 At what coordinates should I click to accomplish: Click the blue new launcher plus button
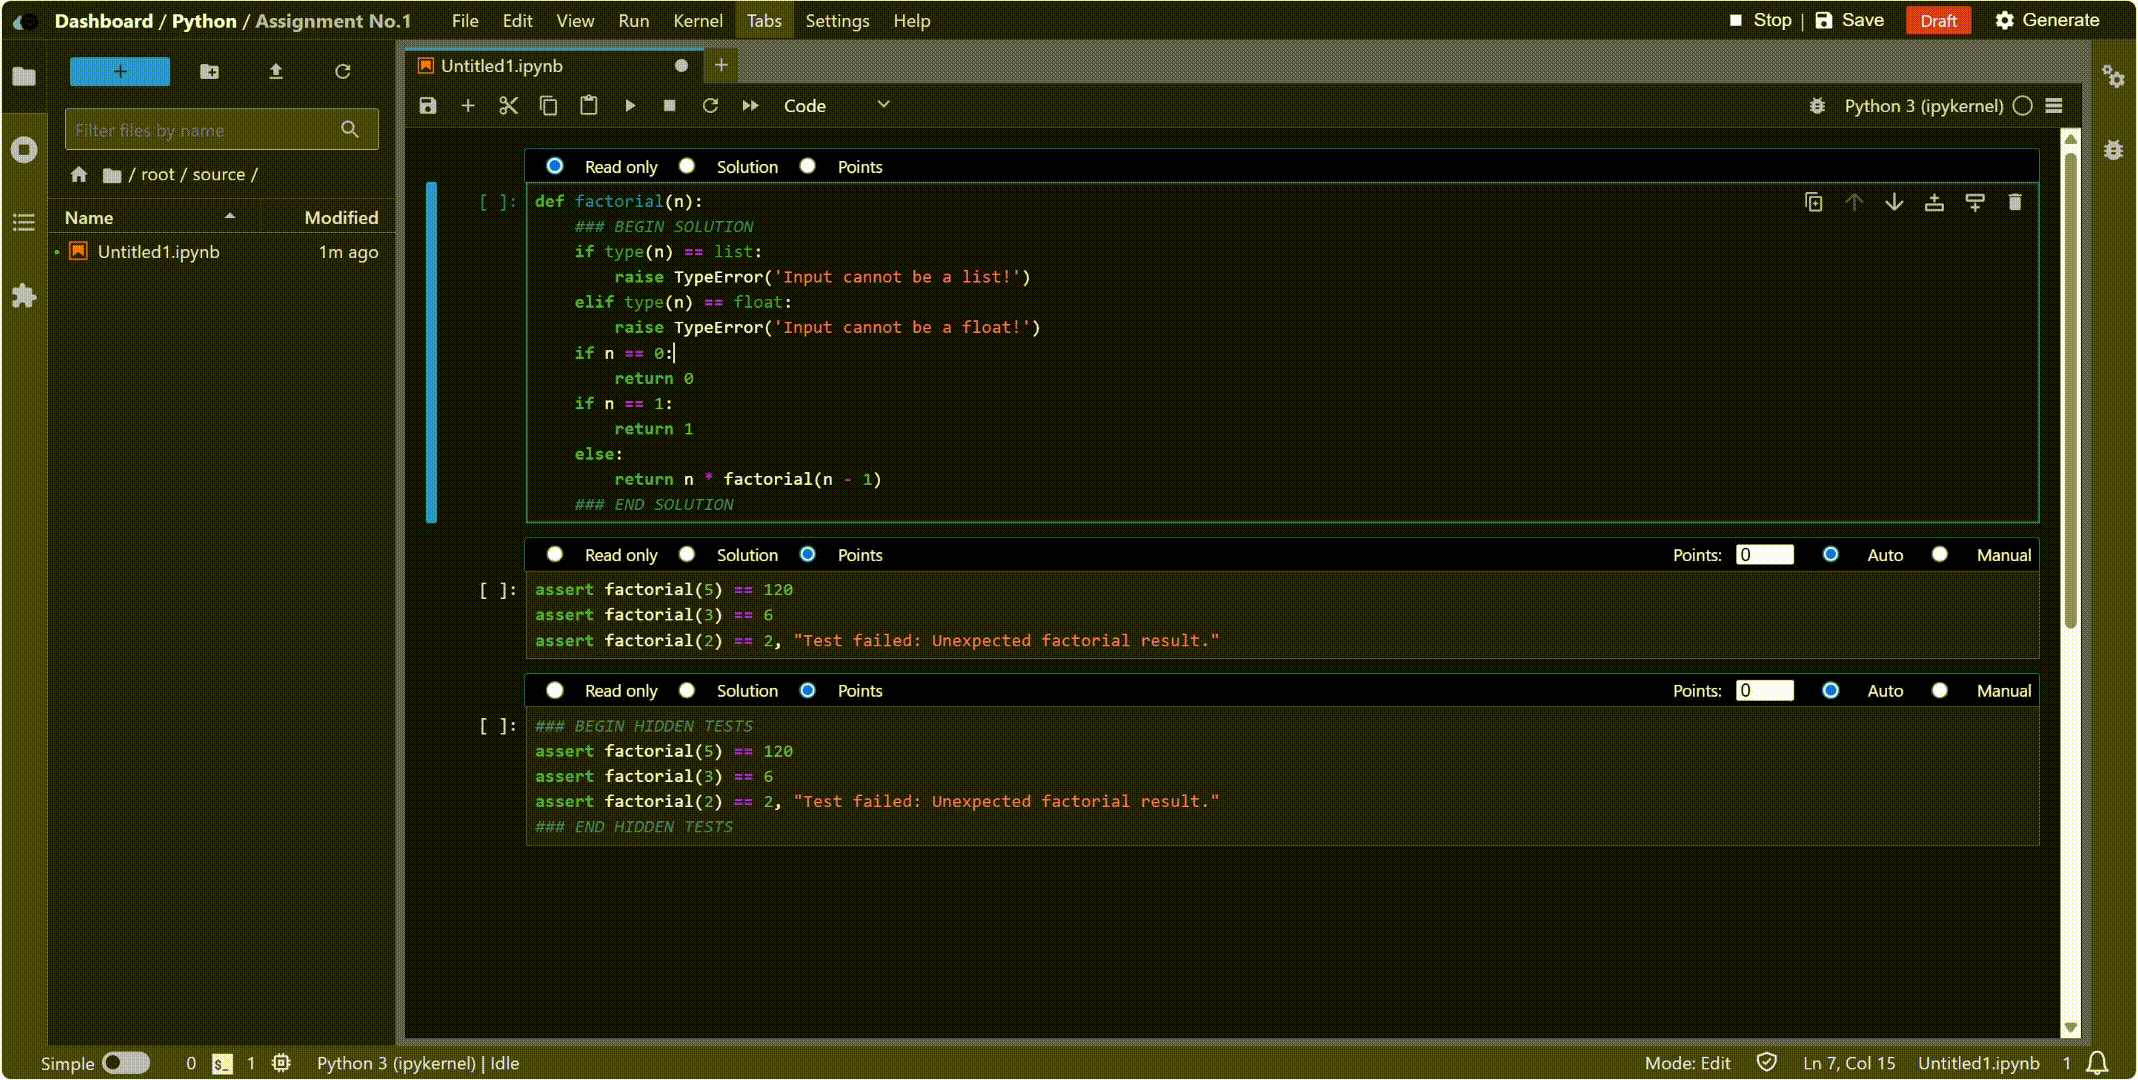120,71
